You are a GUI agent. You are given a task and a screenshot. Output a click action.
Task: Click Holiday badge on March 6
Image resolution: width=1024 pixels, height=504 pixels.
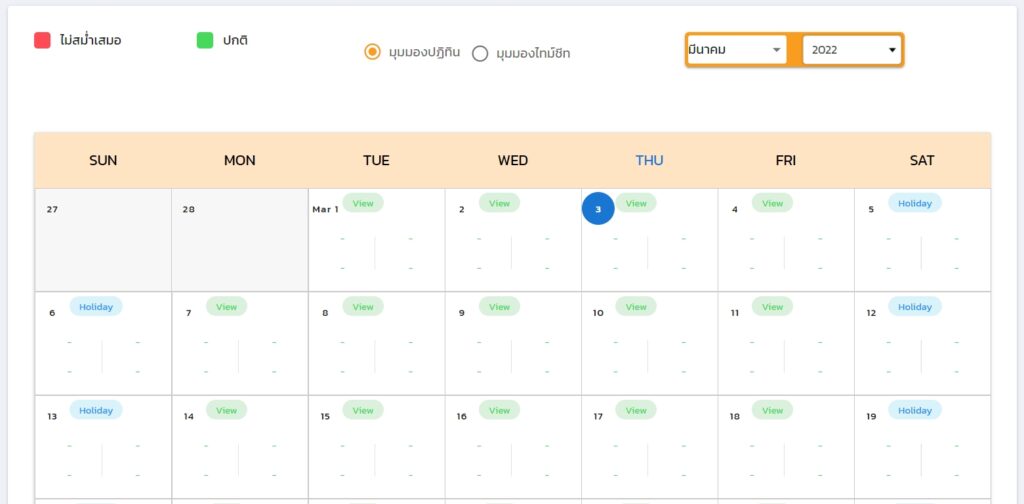click(96, 307)
